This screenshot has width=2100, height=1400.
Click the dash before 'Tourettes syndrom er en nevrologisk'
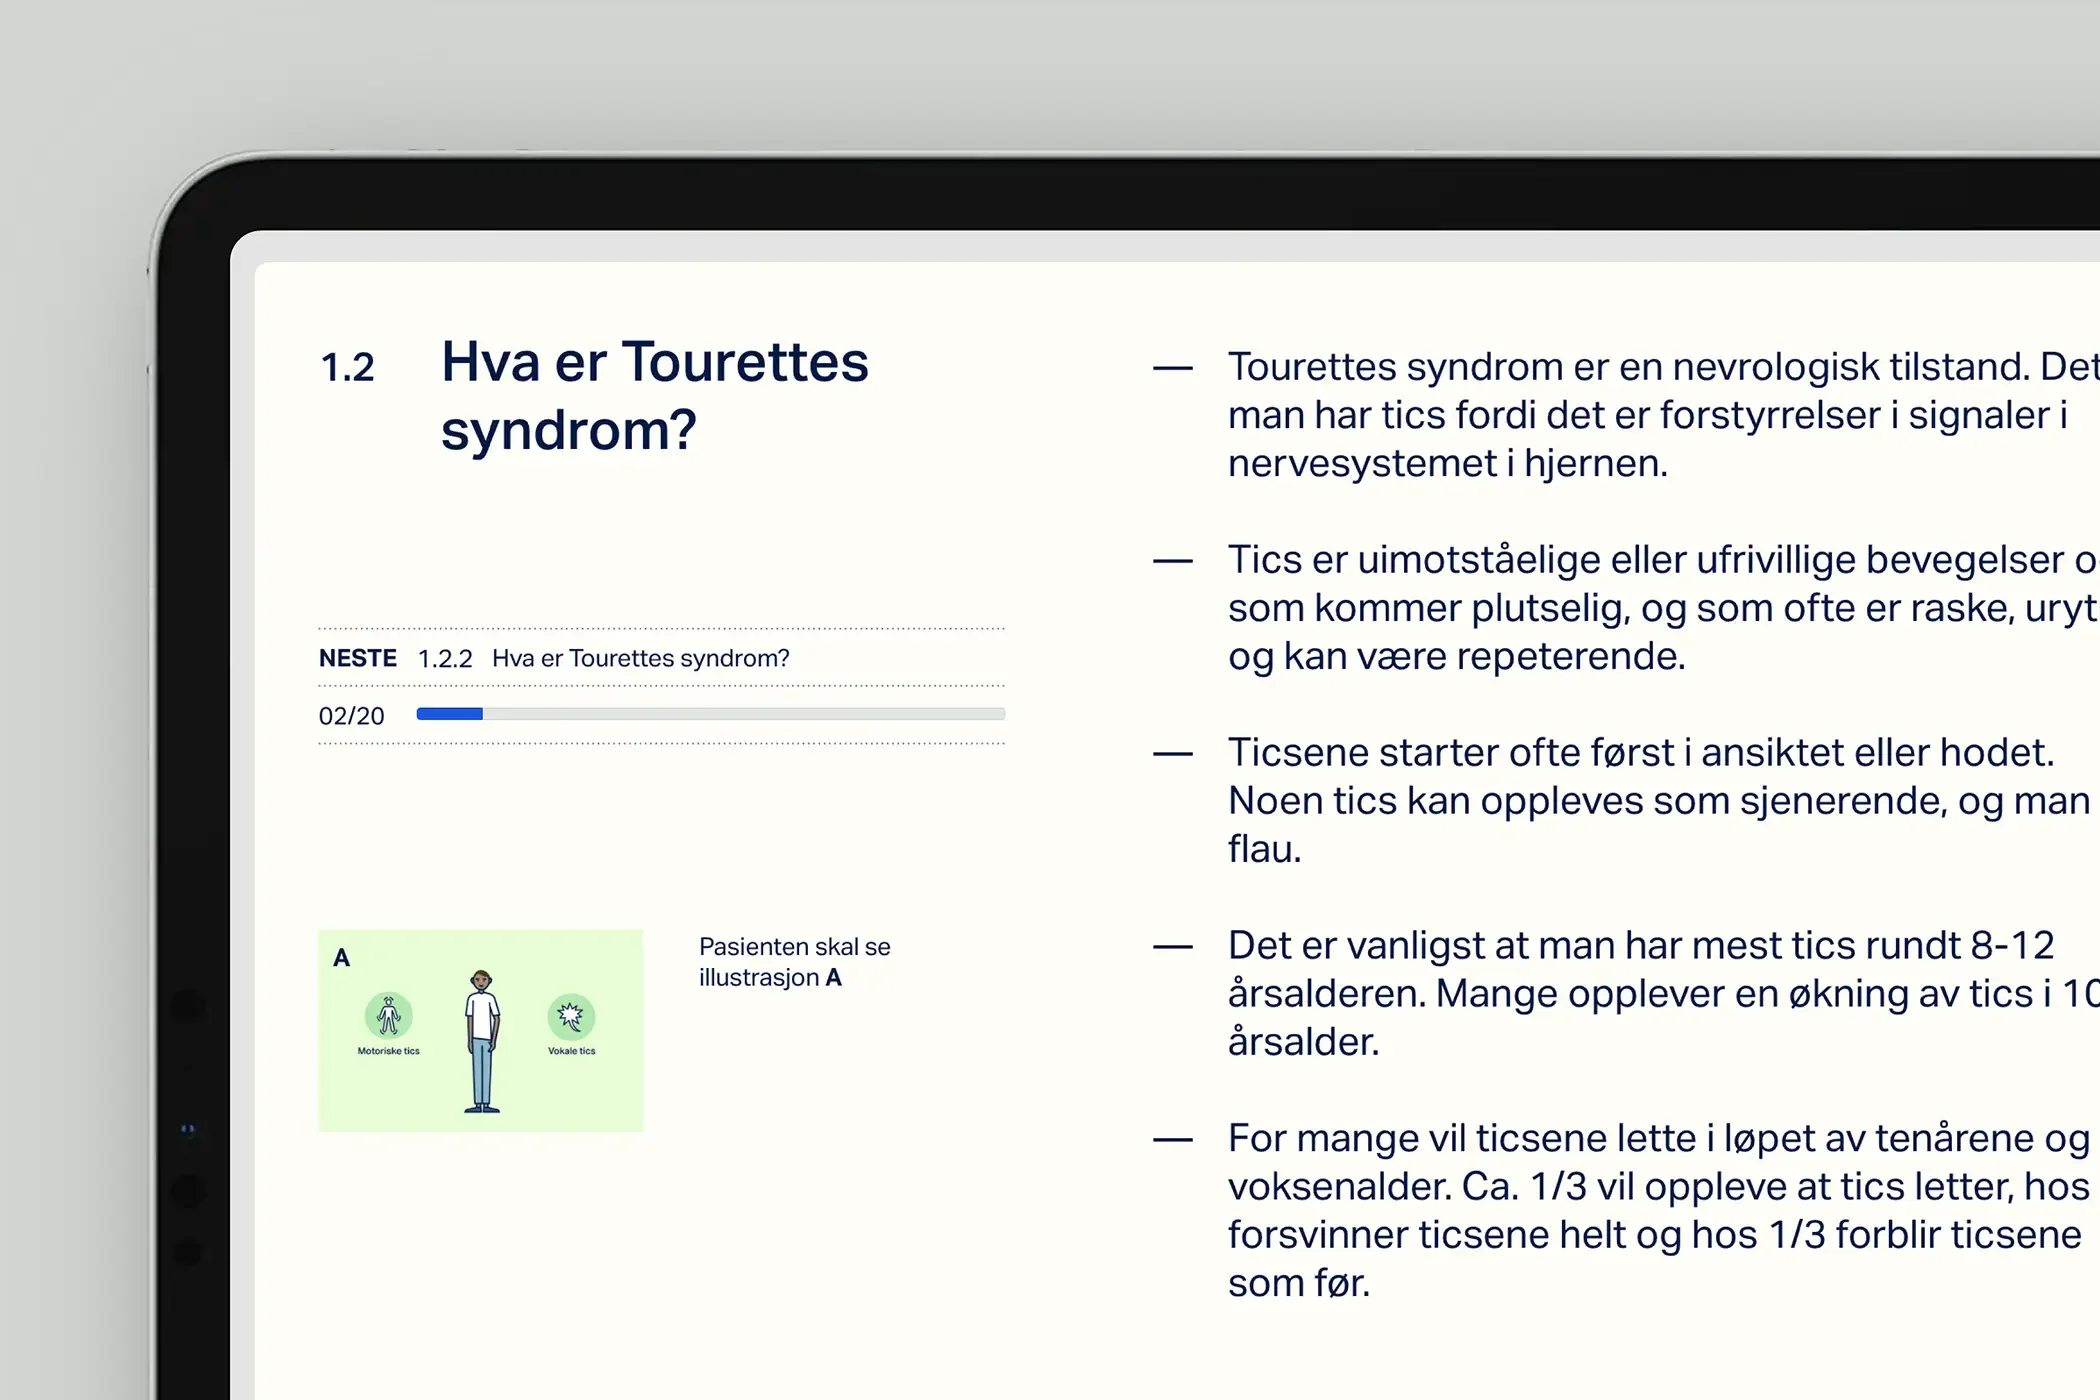[1172, 369]
